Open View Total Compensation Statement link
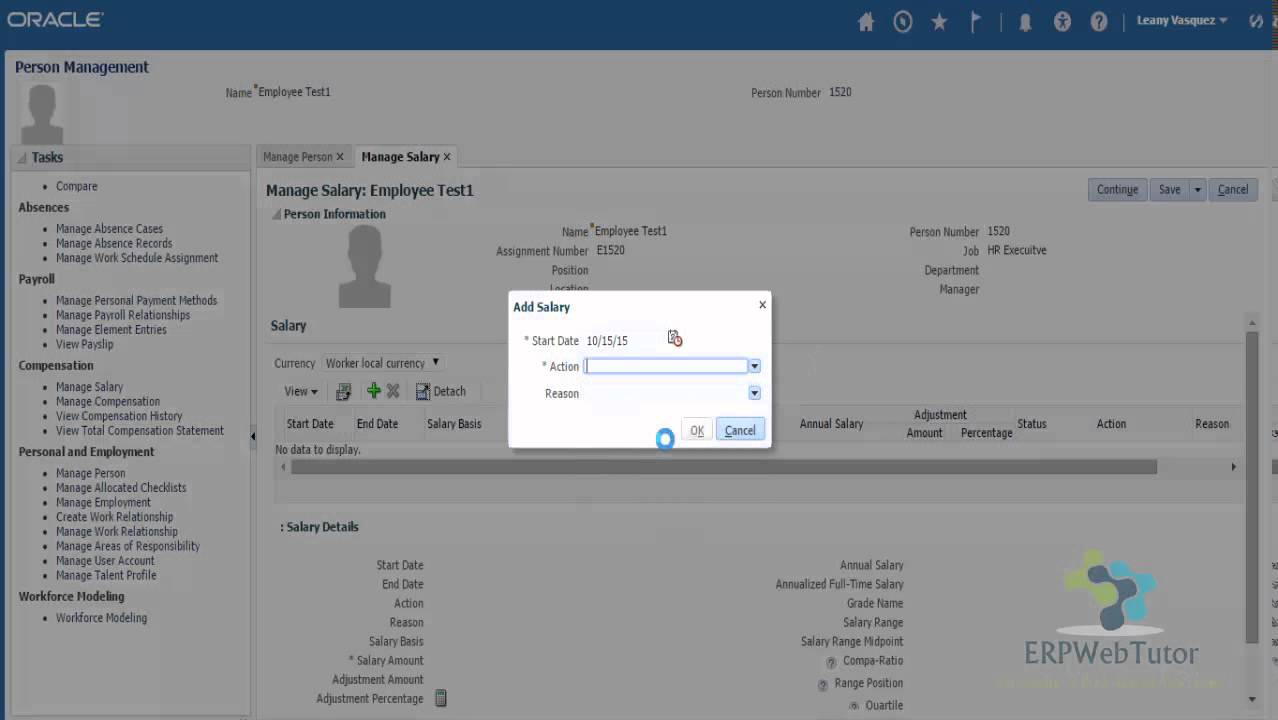This screenshot has width=1278, height=720. click(x=140, y=431)
